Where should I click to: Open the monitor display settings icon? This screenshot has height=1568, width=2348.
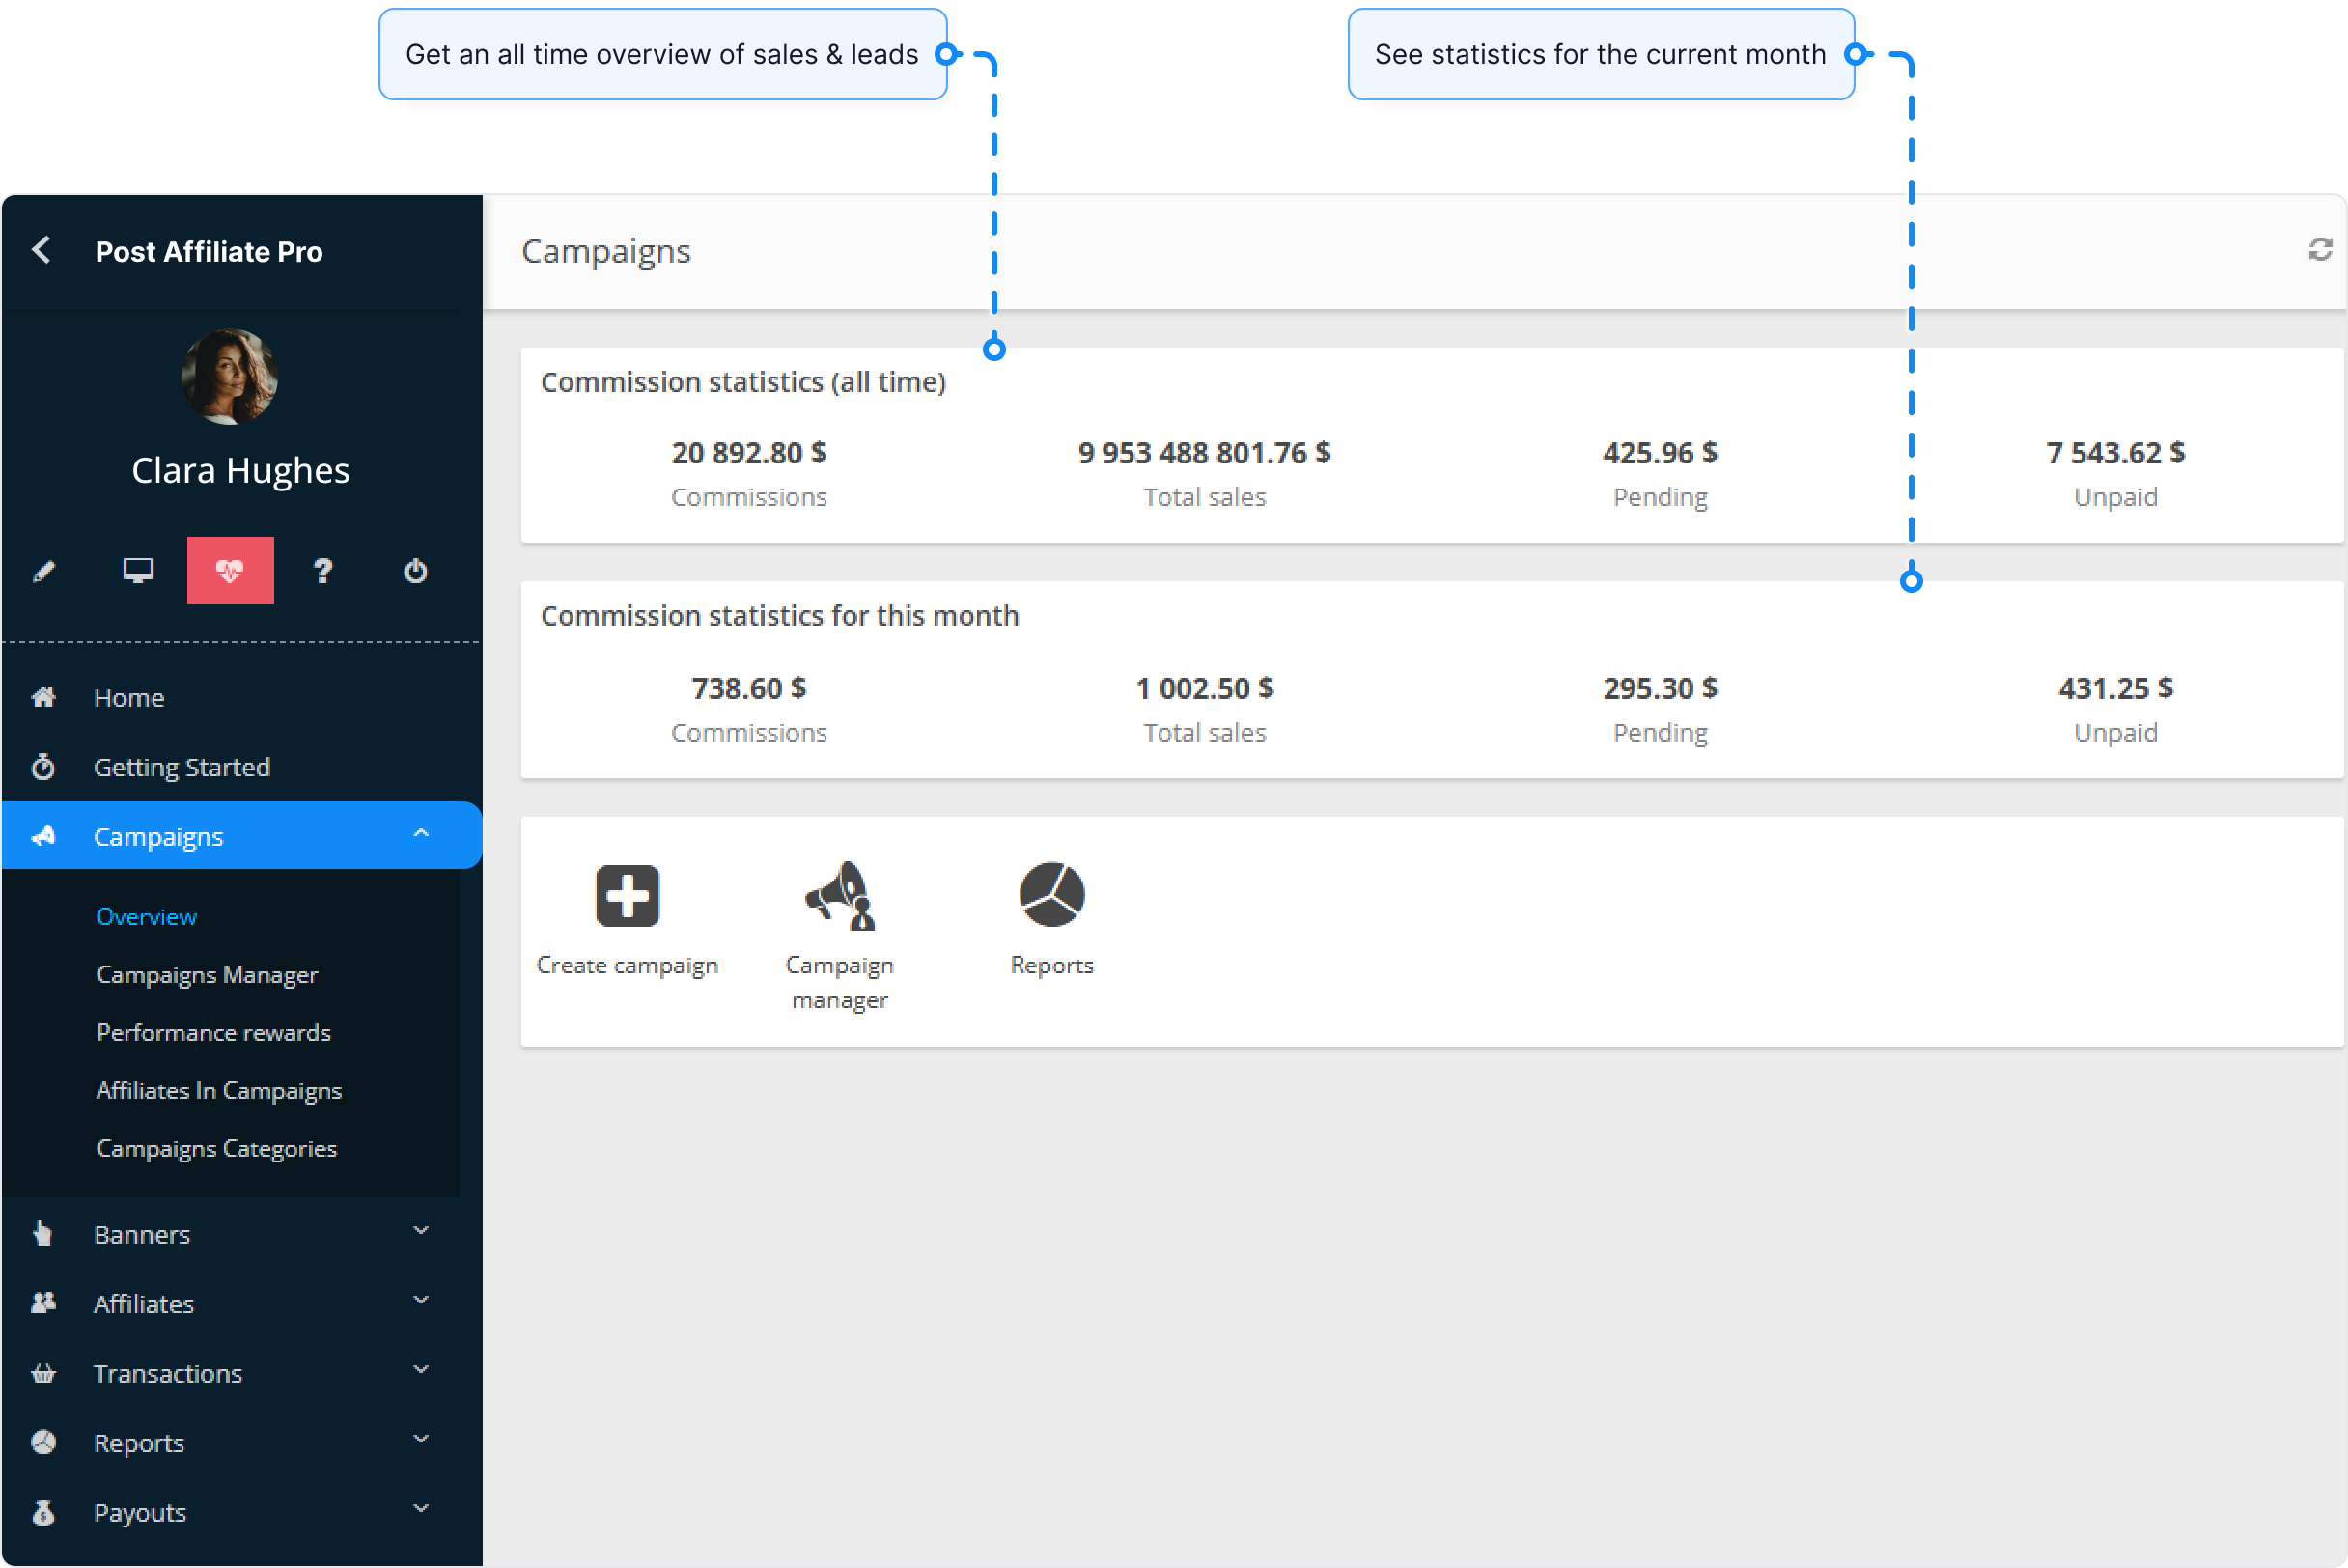tap(137, 570)
